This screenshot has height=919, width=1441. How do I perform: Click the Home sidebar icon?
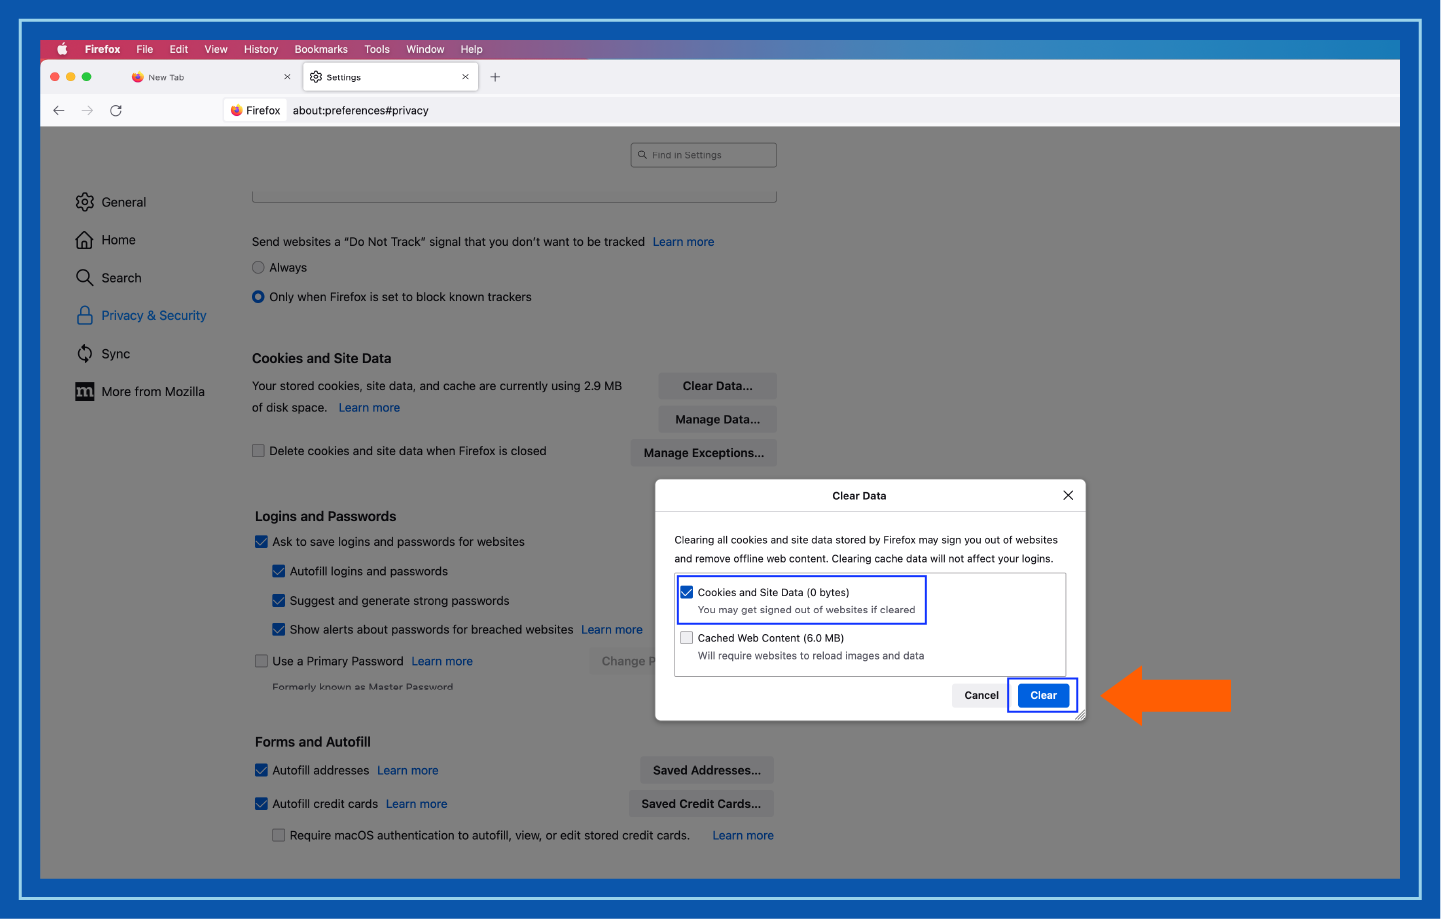pos(85,240)
